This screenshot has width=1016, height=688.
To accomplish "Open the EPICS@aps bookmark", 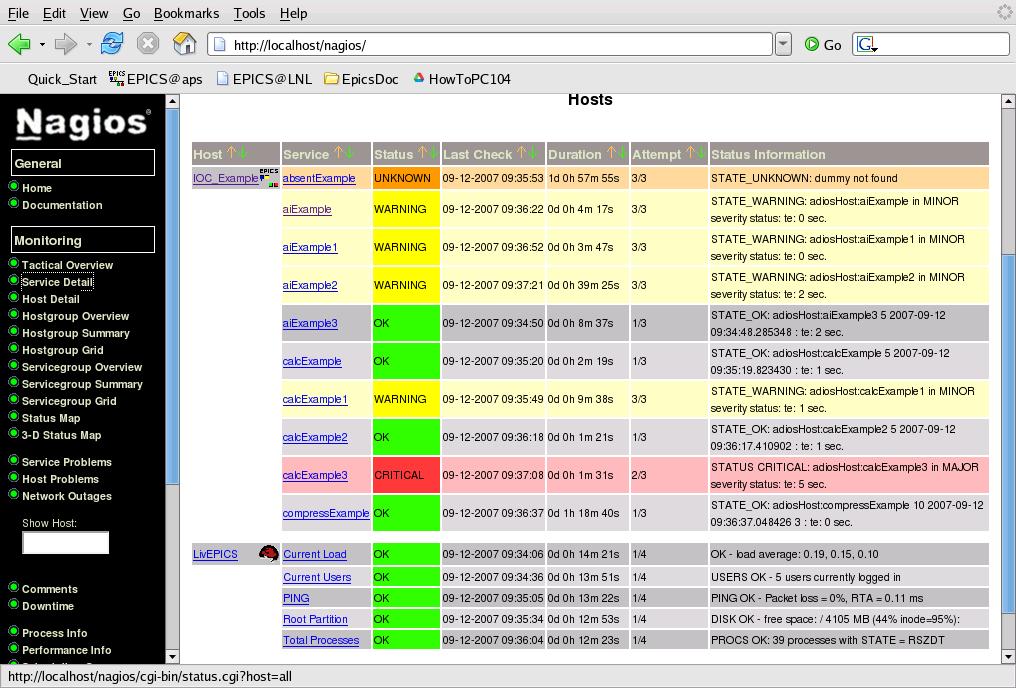I will pos(156,79).
